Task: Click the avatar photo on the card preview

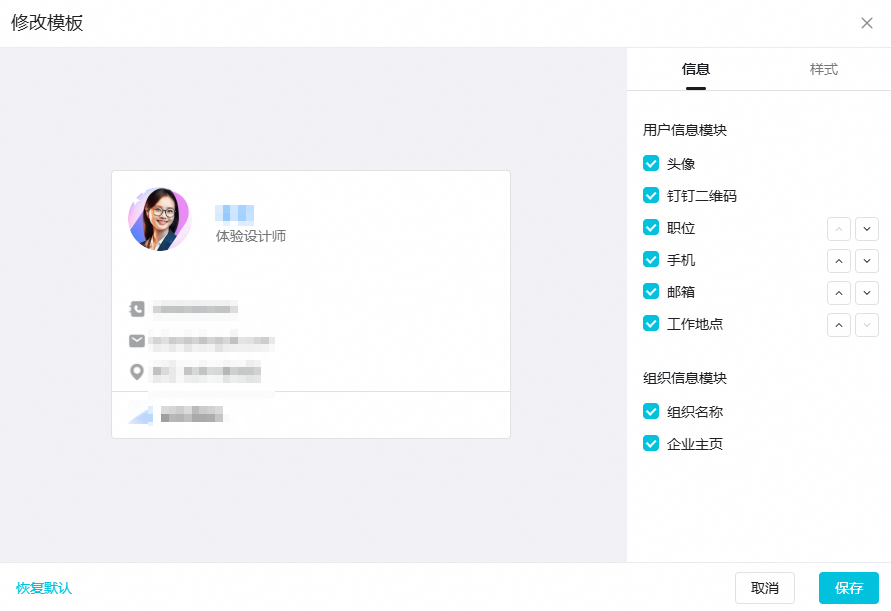Action: pyautogui.click(x=160, y=219)
